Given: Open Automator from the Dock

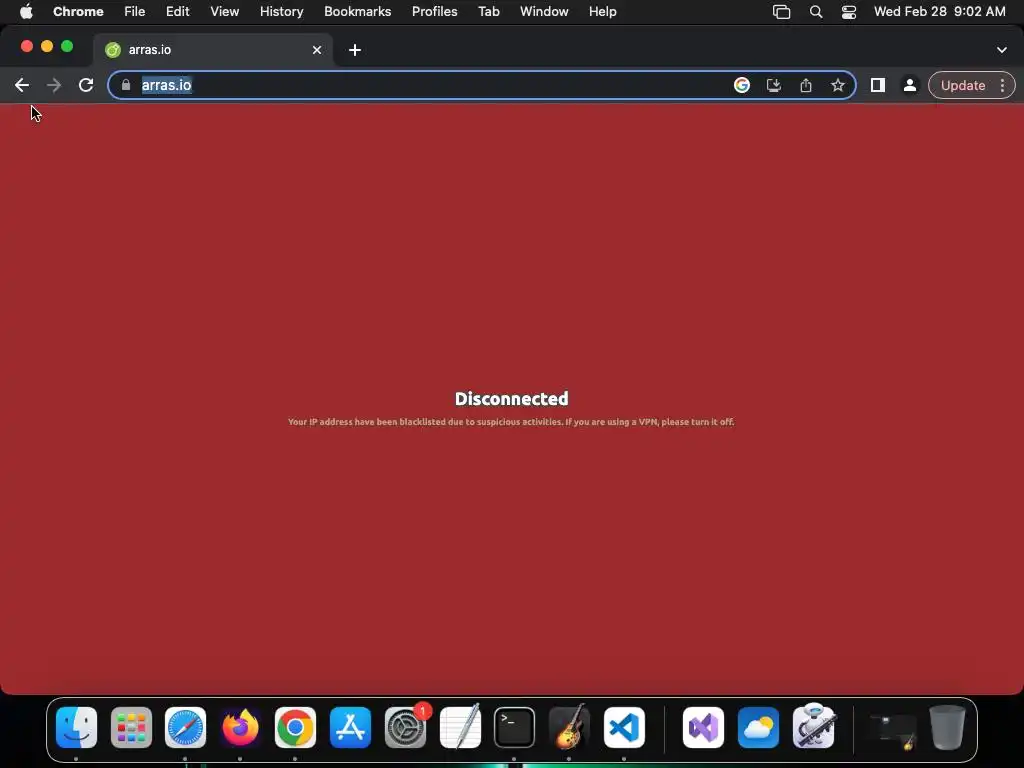Looking at the screenshot, I should pos(813,727).
